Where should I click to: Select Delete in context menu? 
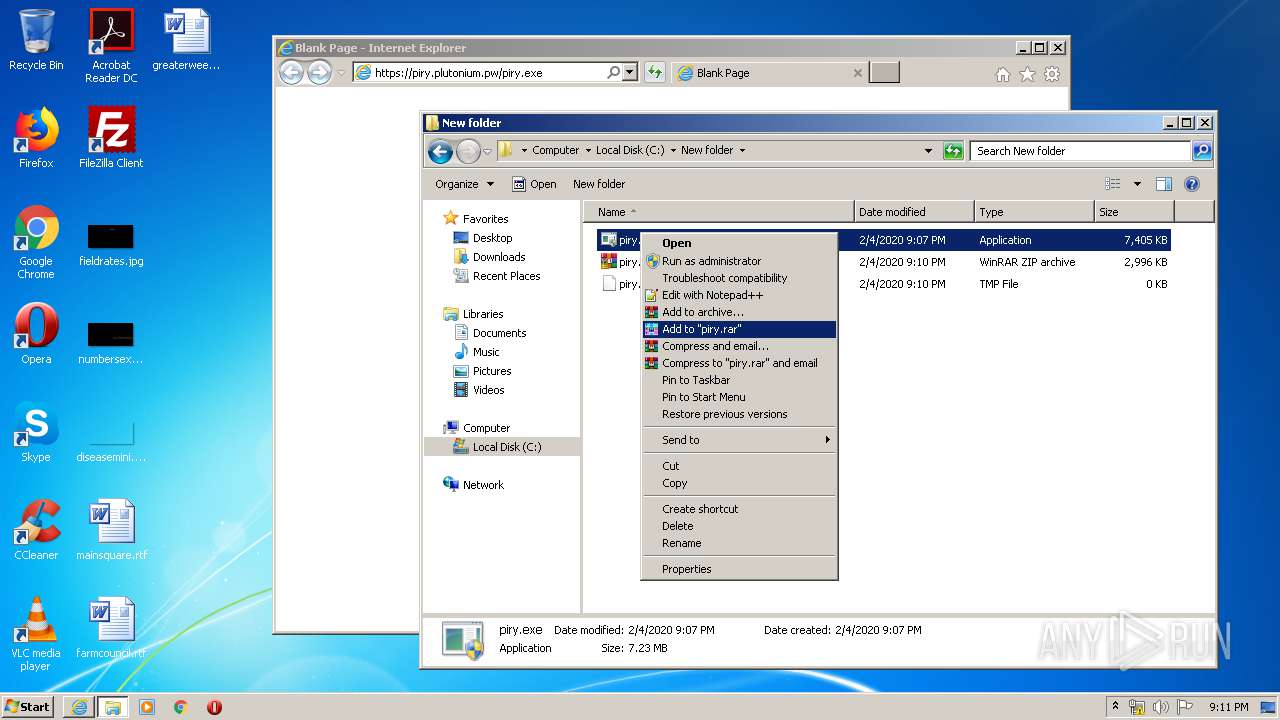click(x=739, y=526)
